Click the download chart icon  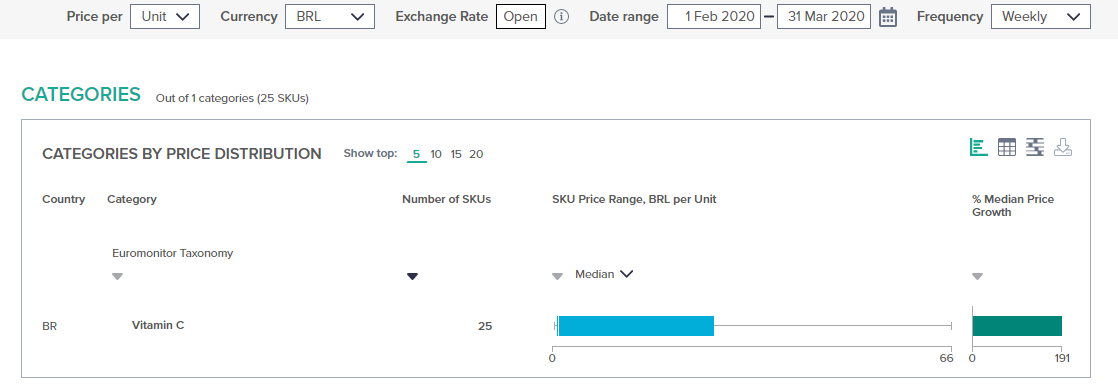click(x=1063, y=148)
